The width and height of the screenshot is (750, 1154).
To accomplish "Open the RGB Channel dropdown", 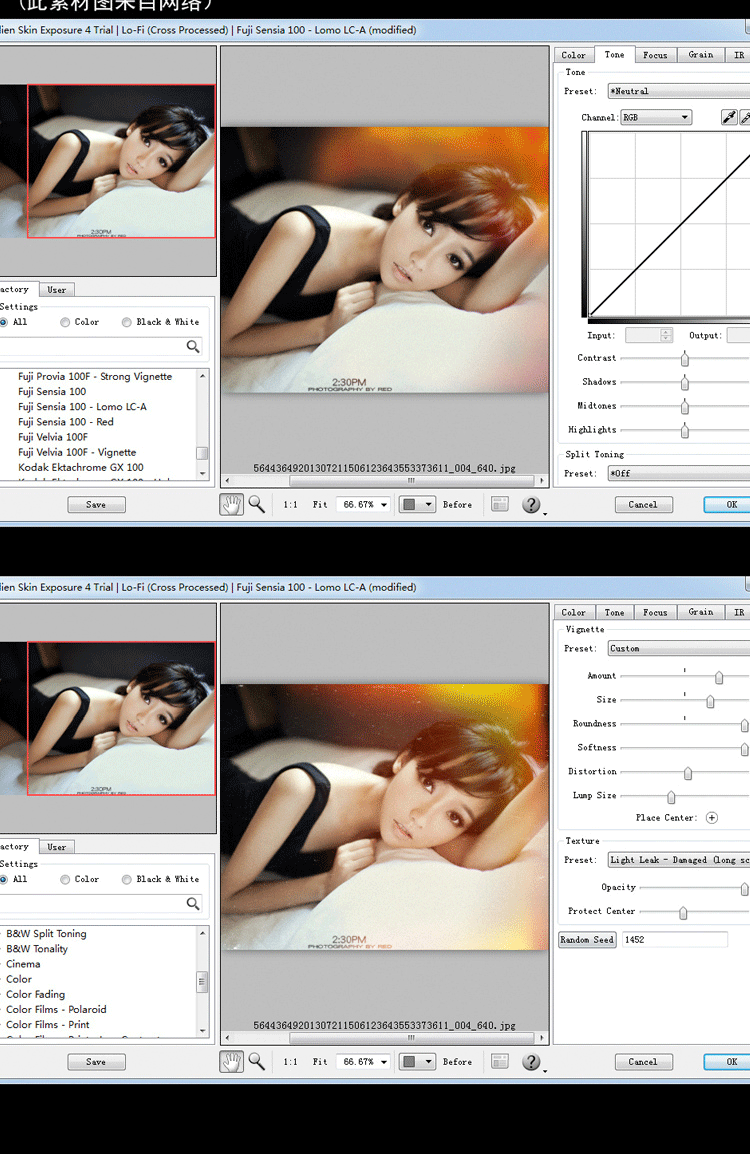I will click(x=656, y=117).
